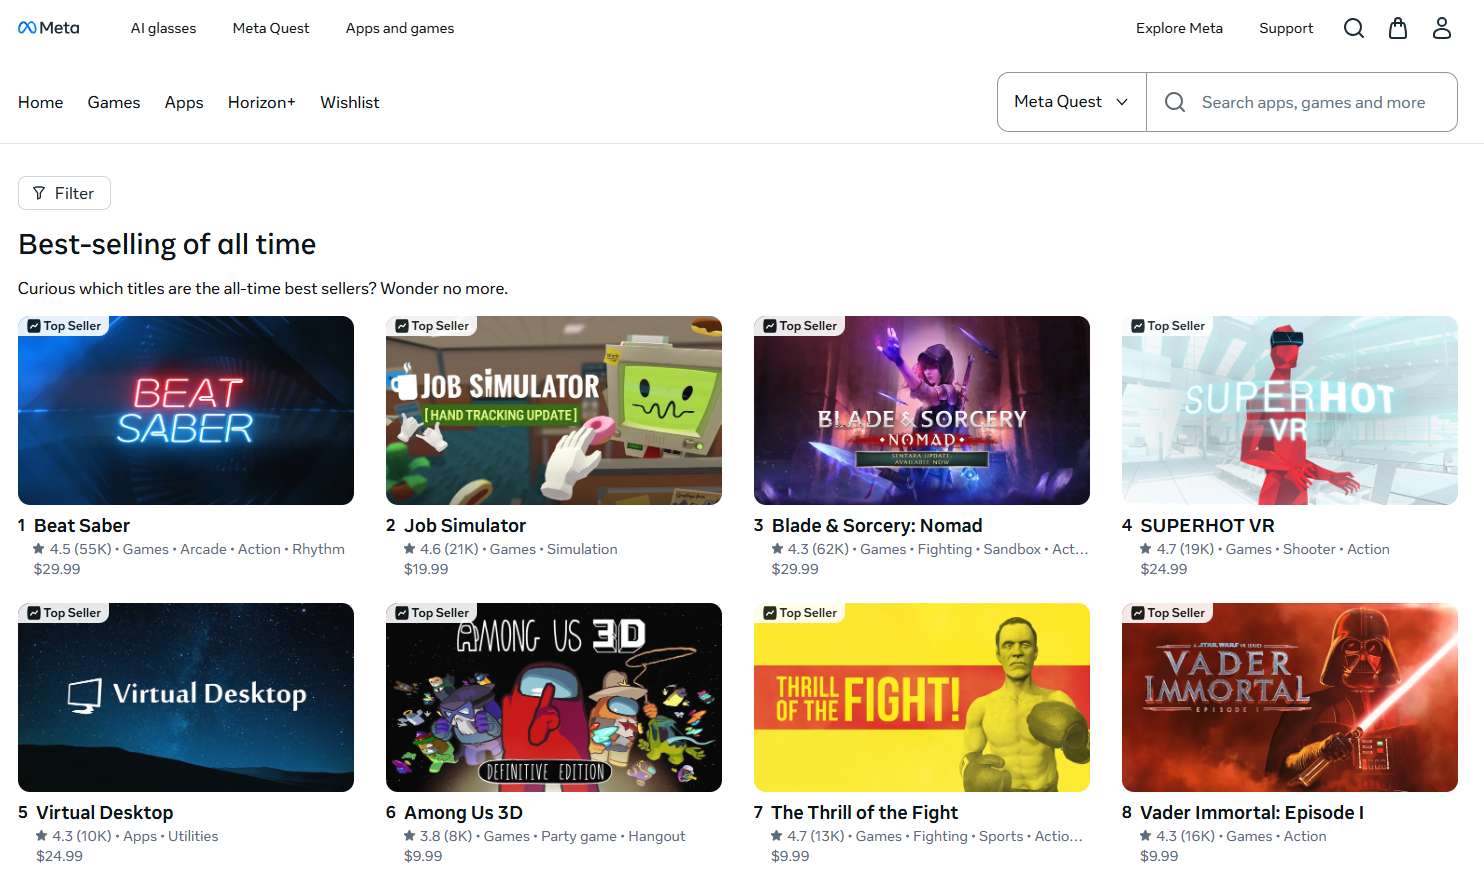Screen dimensions: 1484x878
Task: Click the rating star for Job Simulator
Action: click(x=410, y=549)
